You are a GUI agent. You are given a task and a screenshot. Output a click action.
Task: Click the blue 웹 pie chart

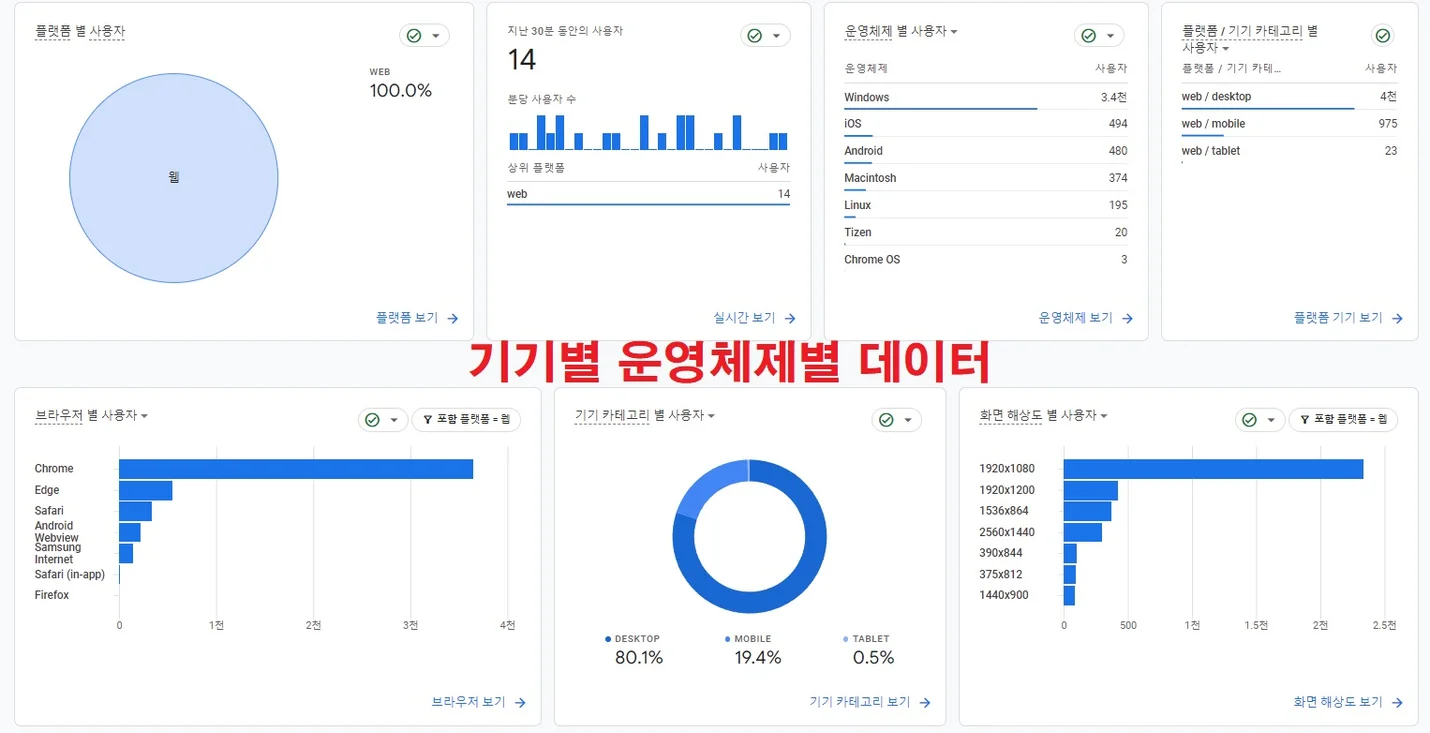pyautogui.click(x=174, y=178)
